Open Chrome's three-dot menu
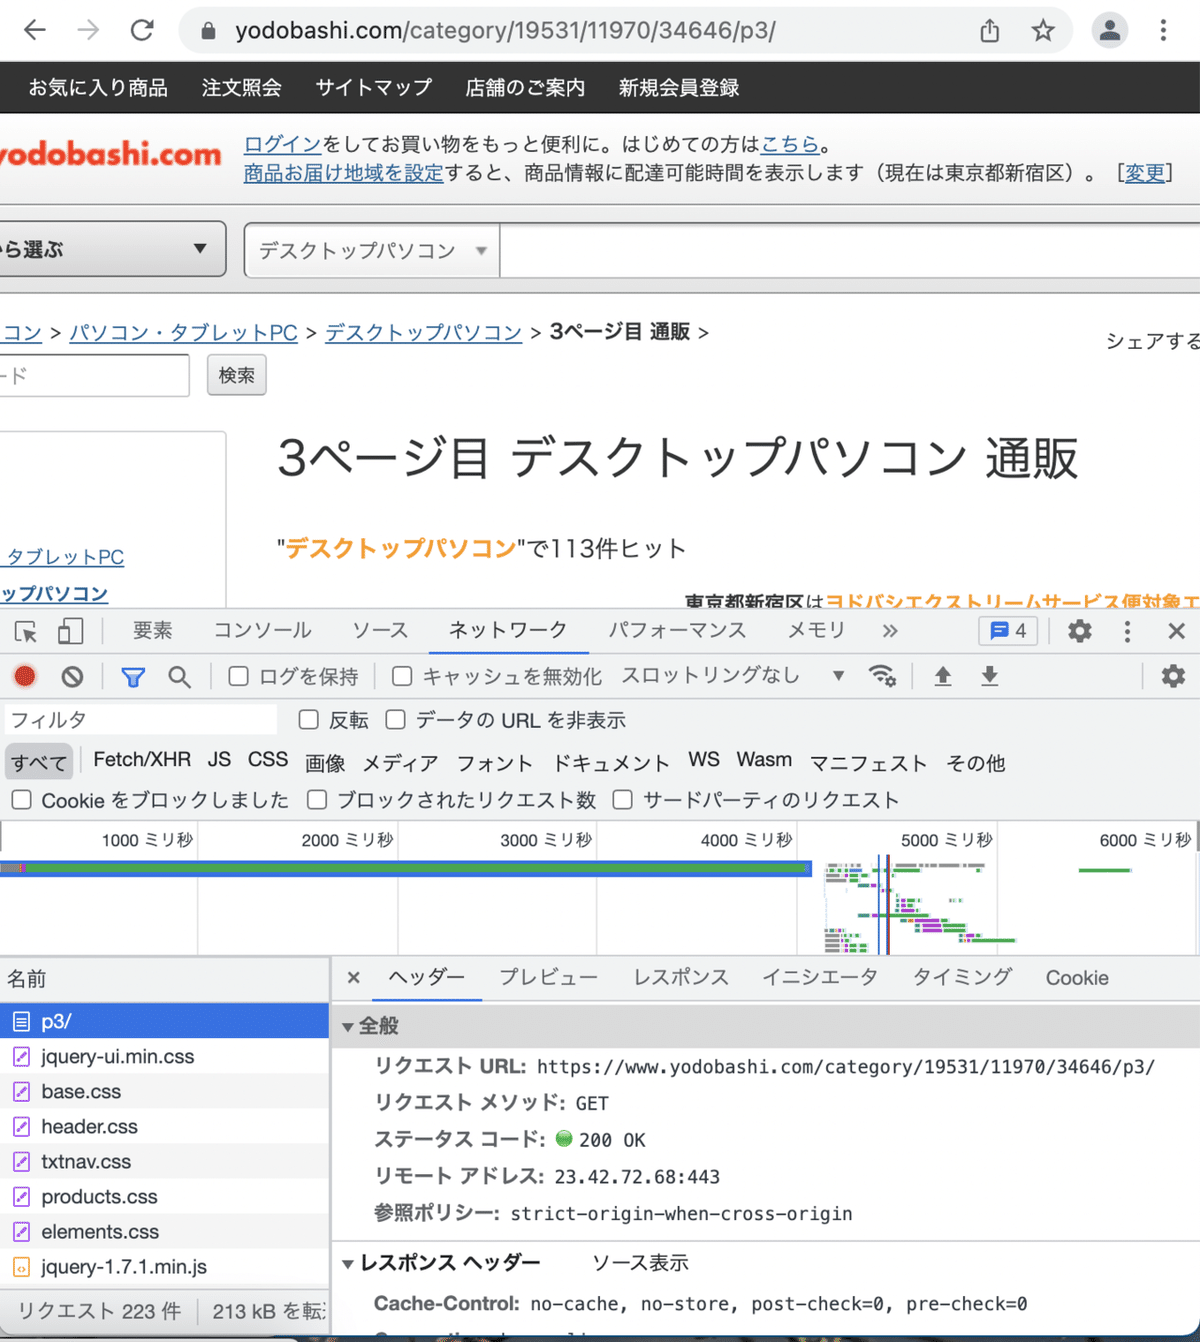Viewport: 1200px width, 1342px height. click(x=1163, y=30)
